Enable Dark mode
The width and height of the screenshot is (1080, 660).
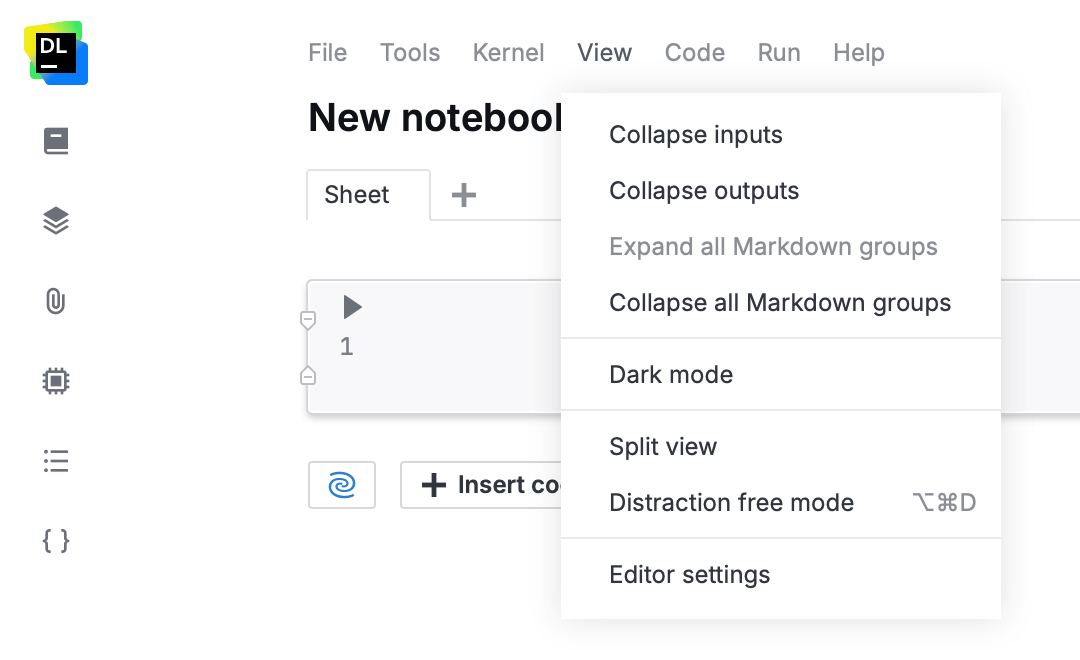coord(671,374)
